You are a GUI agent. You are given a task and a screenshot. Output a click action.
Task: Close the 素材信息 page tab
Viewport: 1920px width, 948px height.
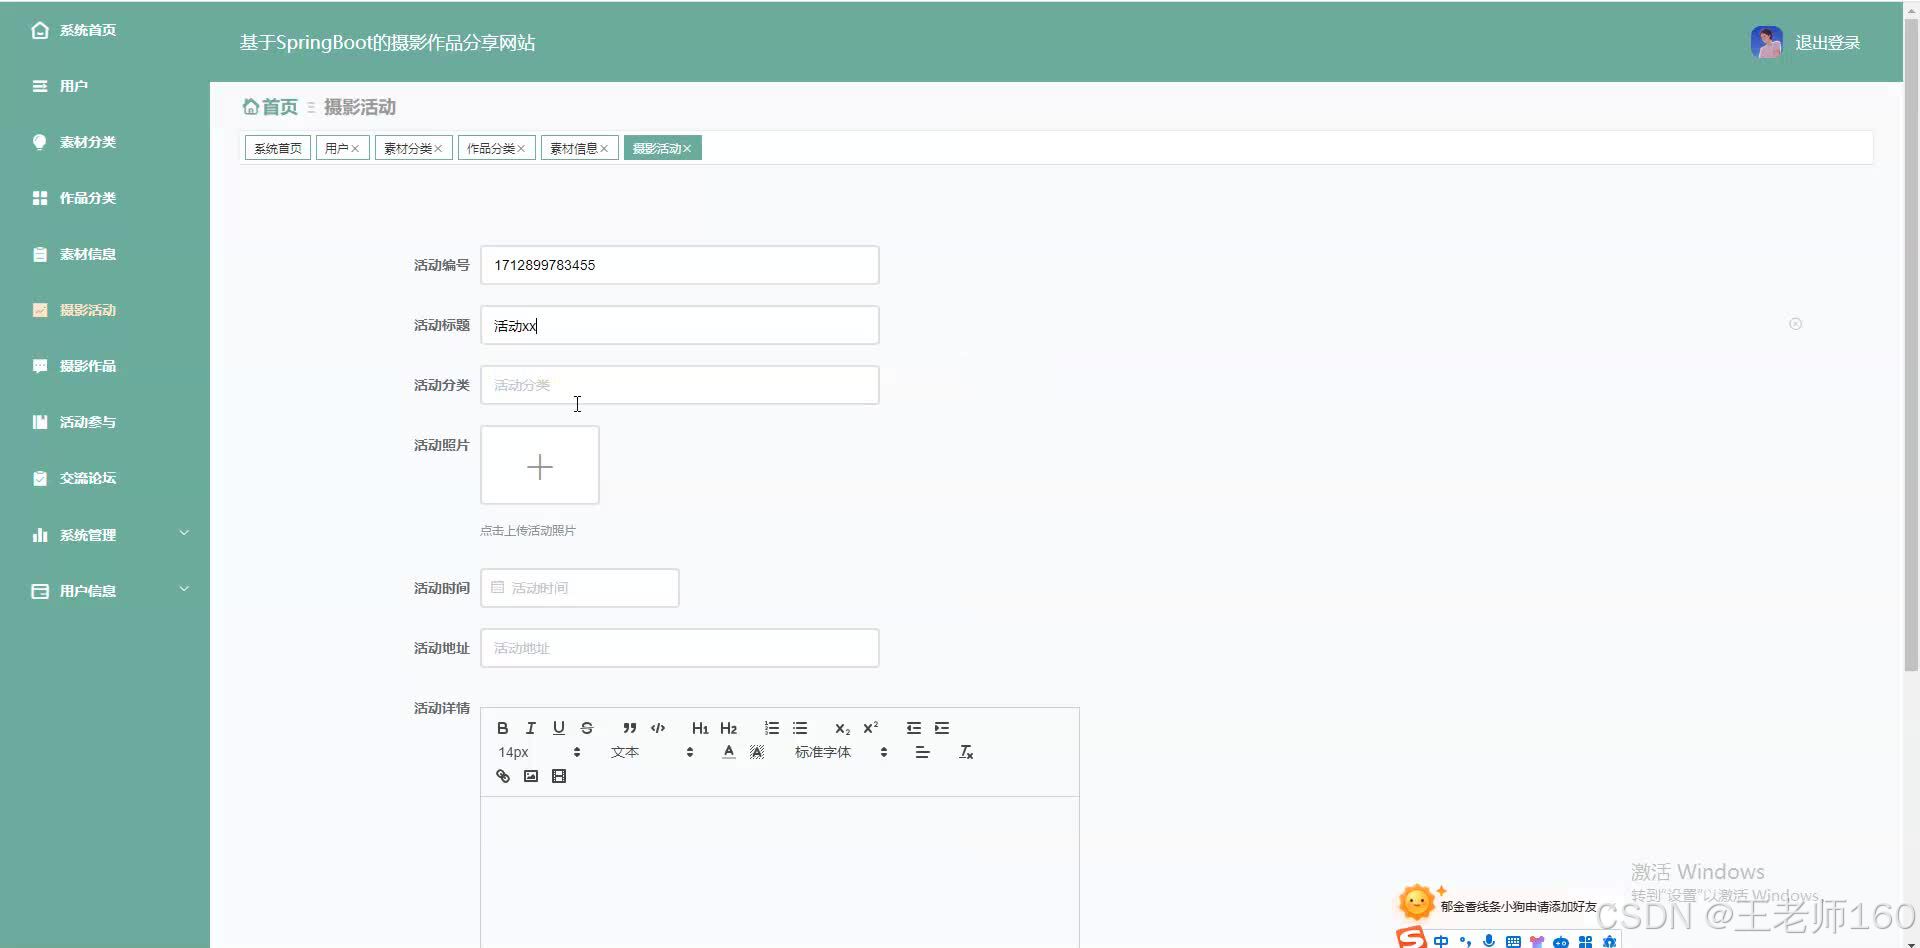click(x=604, y=149)
